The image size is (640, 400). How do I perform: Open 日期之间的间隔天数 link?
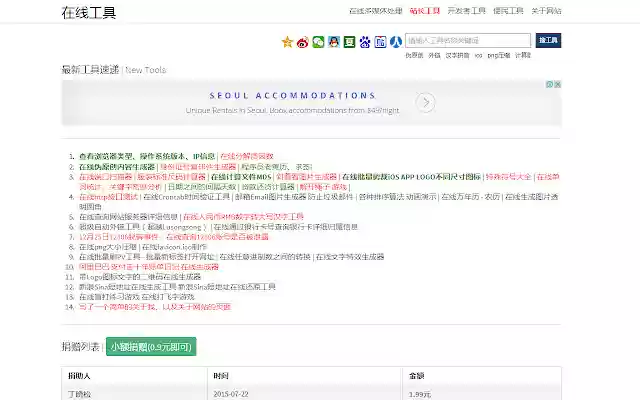click(x=202, y=187)
